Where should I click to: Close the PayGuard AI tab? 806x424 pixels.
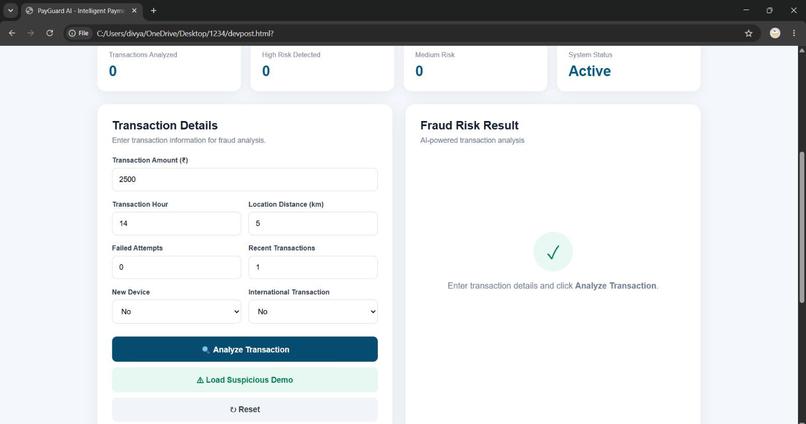[134, 10]
